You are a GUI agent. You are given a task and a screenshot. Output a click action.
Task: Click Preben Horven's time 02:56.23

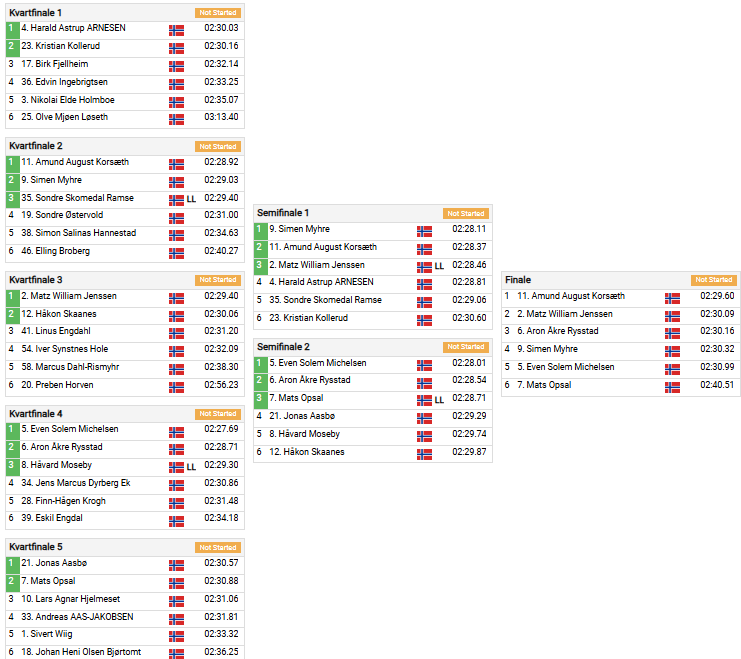(x=221, y=385)
